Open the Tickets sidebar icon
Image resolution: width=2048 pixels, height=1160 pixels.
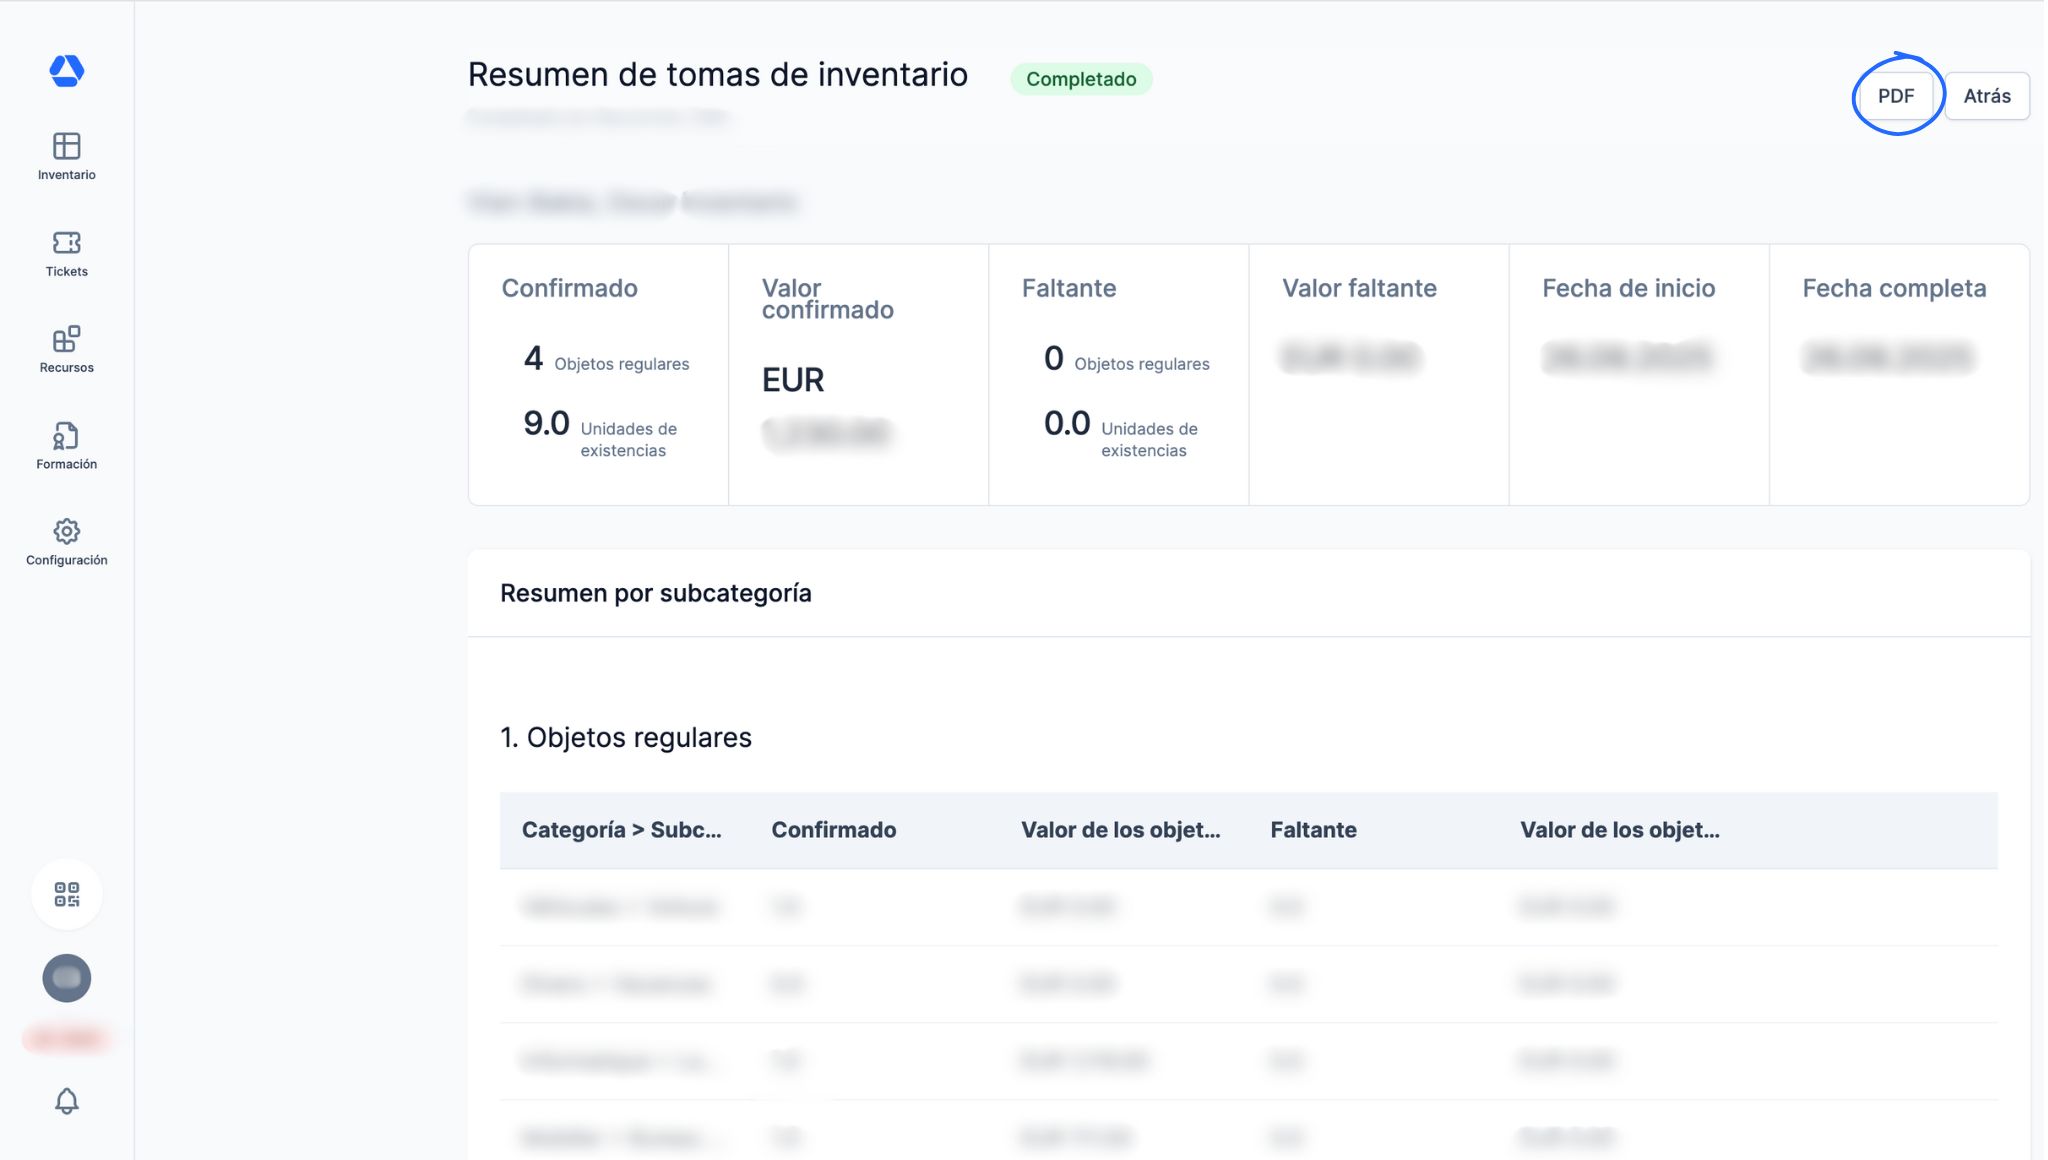[66, 243]
